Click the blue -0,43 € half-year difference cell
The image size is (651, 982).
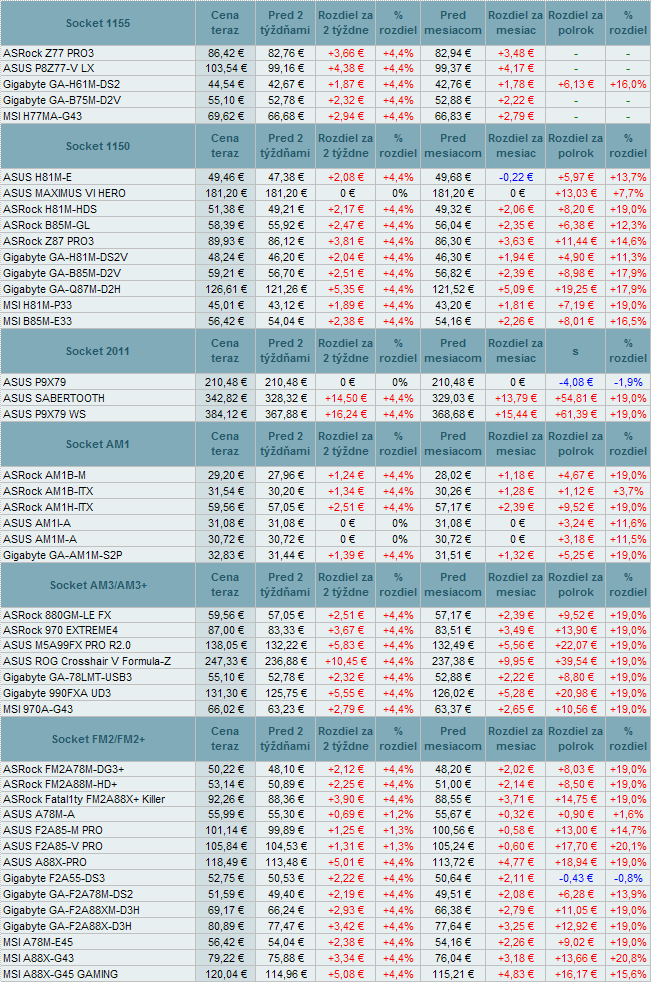coord(575,878)
